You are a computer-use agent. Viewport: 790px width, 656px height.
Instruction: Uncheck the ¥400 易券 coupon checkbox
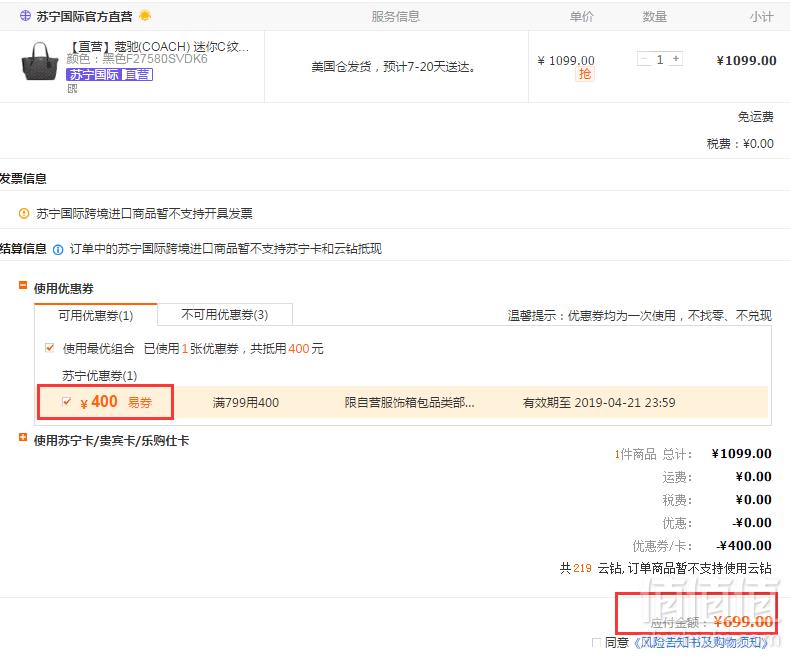[x=66, y=401]
